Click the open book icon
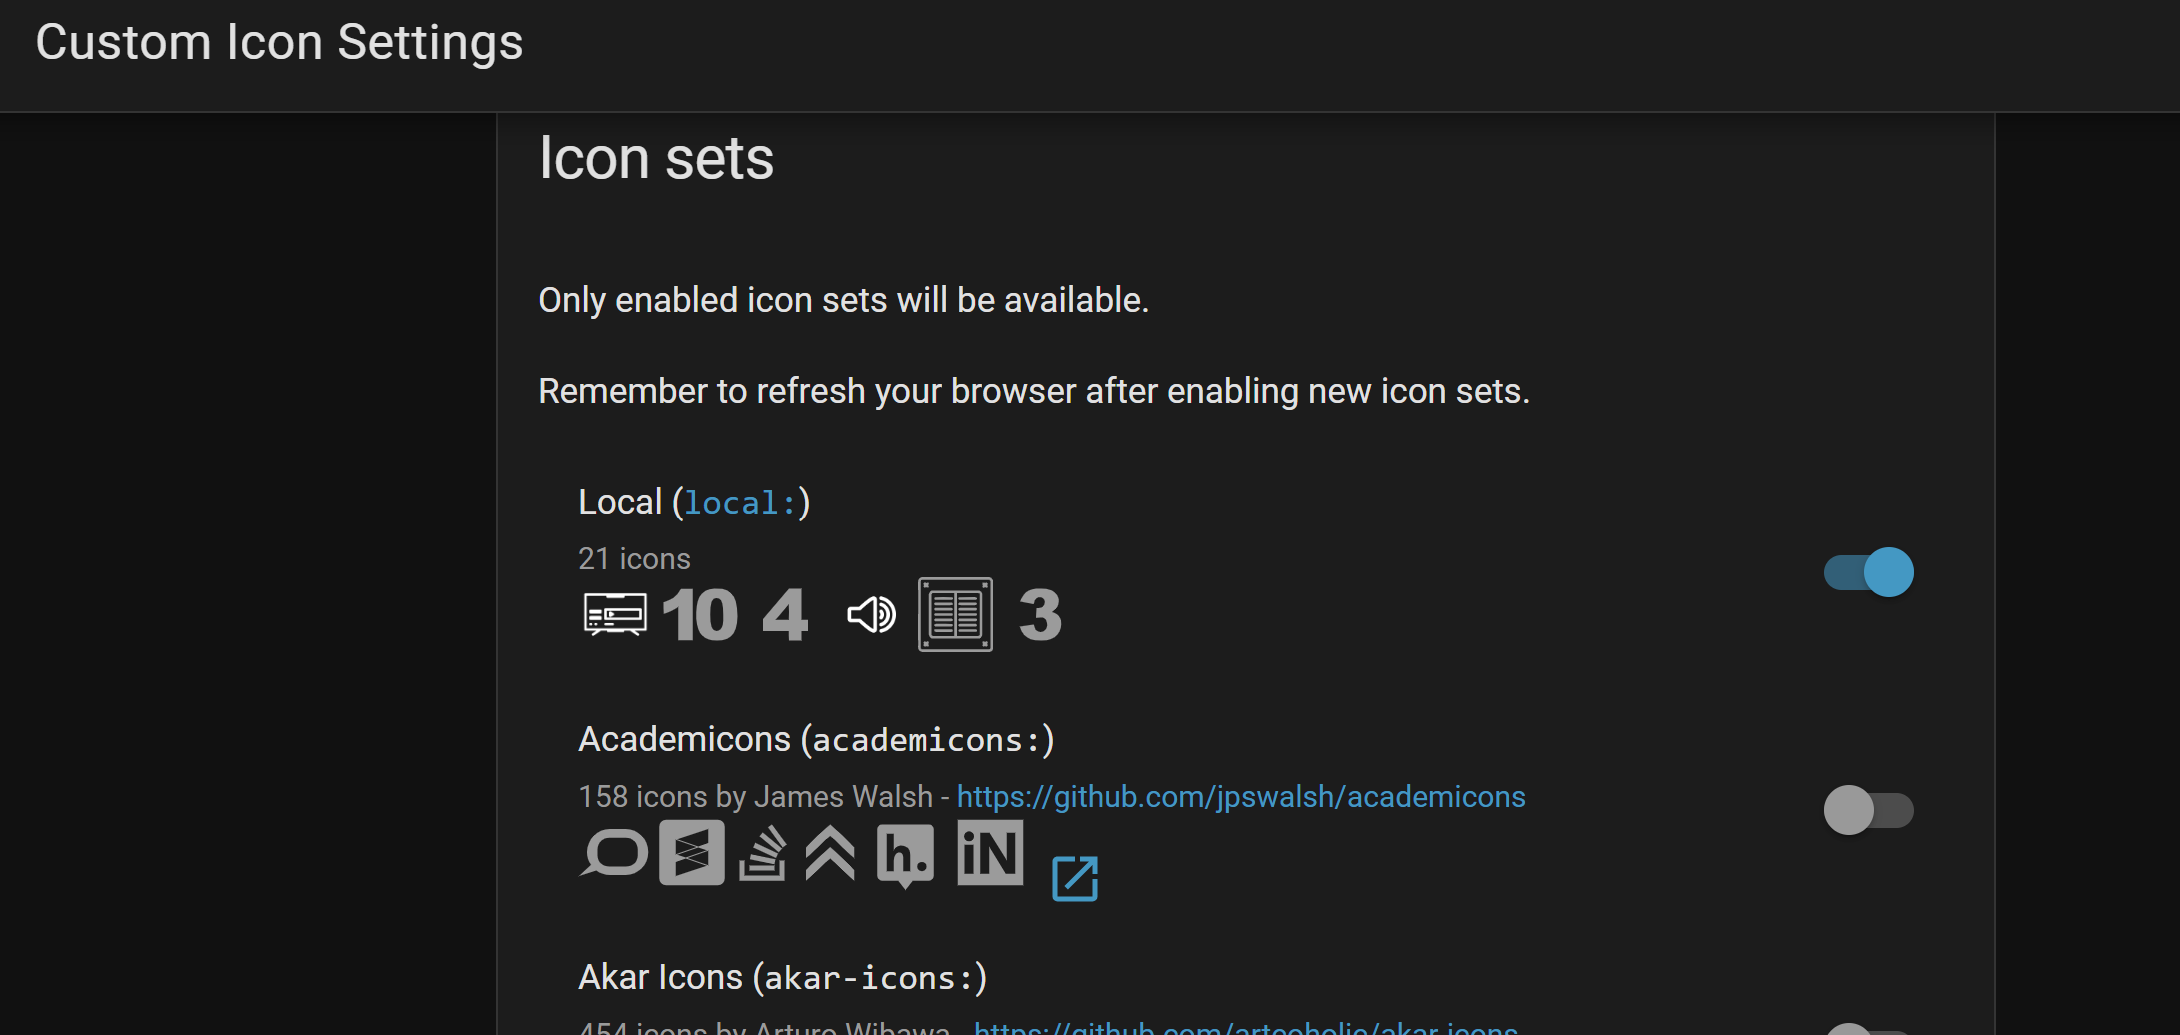The height and width of the screenshot is (1035, 2180). [955, 615]
